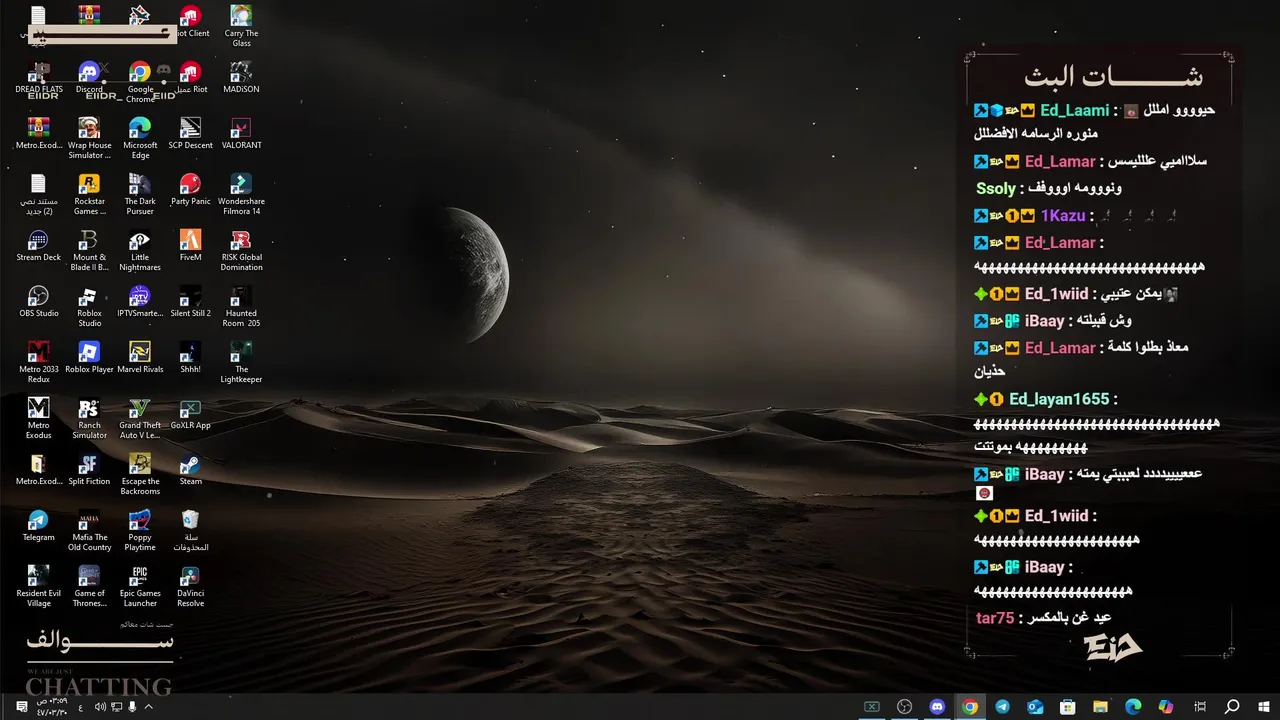Viewport: 1280px width, 720px height.
Task: Open the سلة المحذوفات recycle bin icon
Action: pos(190,531)
